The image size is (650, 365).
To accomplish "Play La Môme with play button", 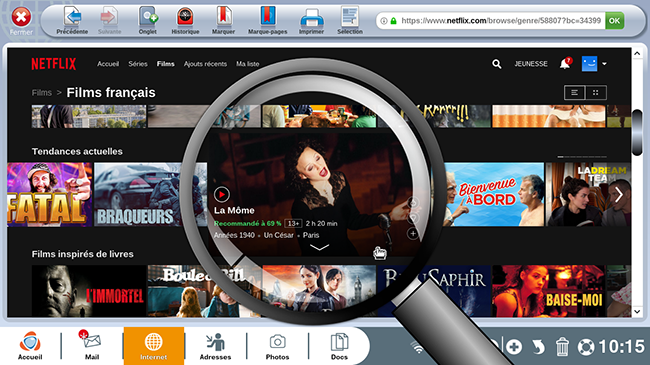I will [x=222, y=195].
